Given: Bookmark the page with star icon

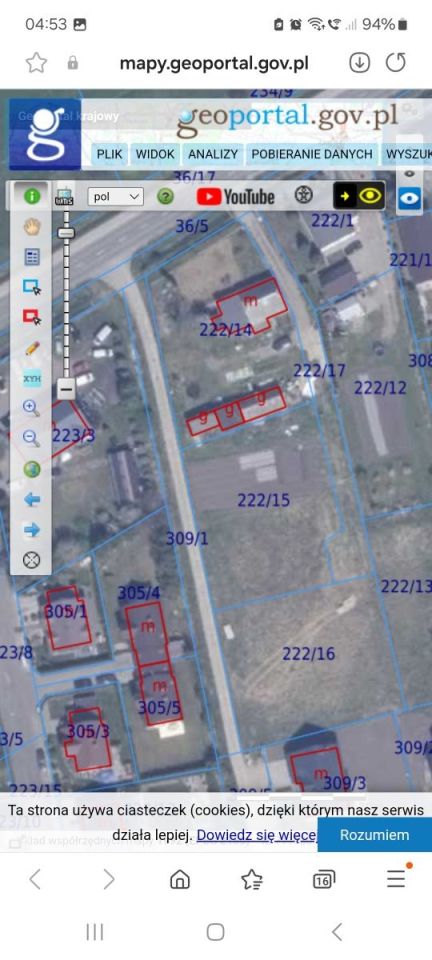Looking at the screenshot, I should [36, 62].
